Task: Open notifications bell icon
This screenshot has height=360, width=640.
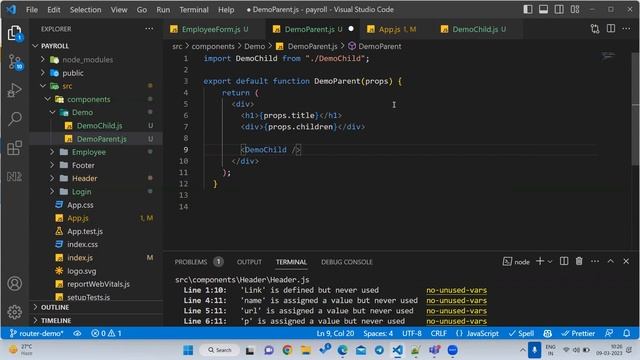Action: click(627, 333)
